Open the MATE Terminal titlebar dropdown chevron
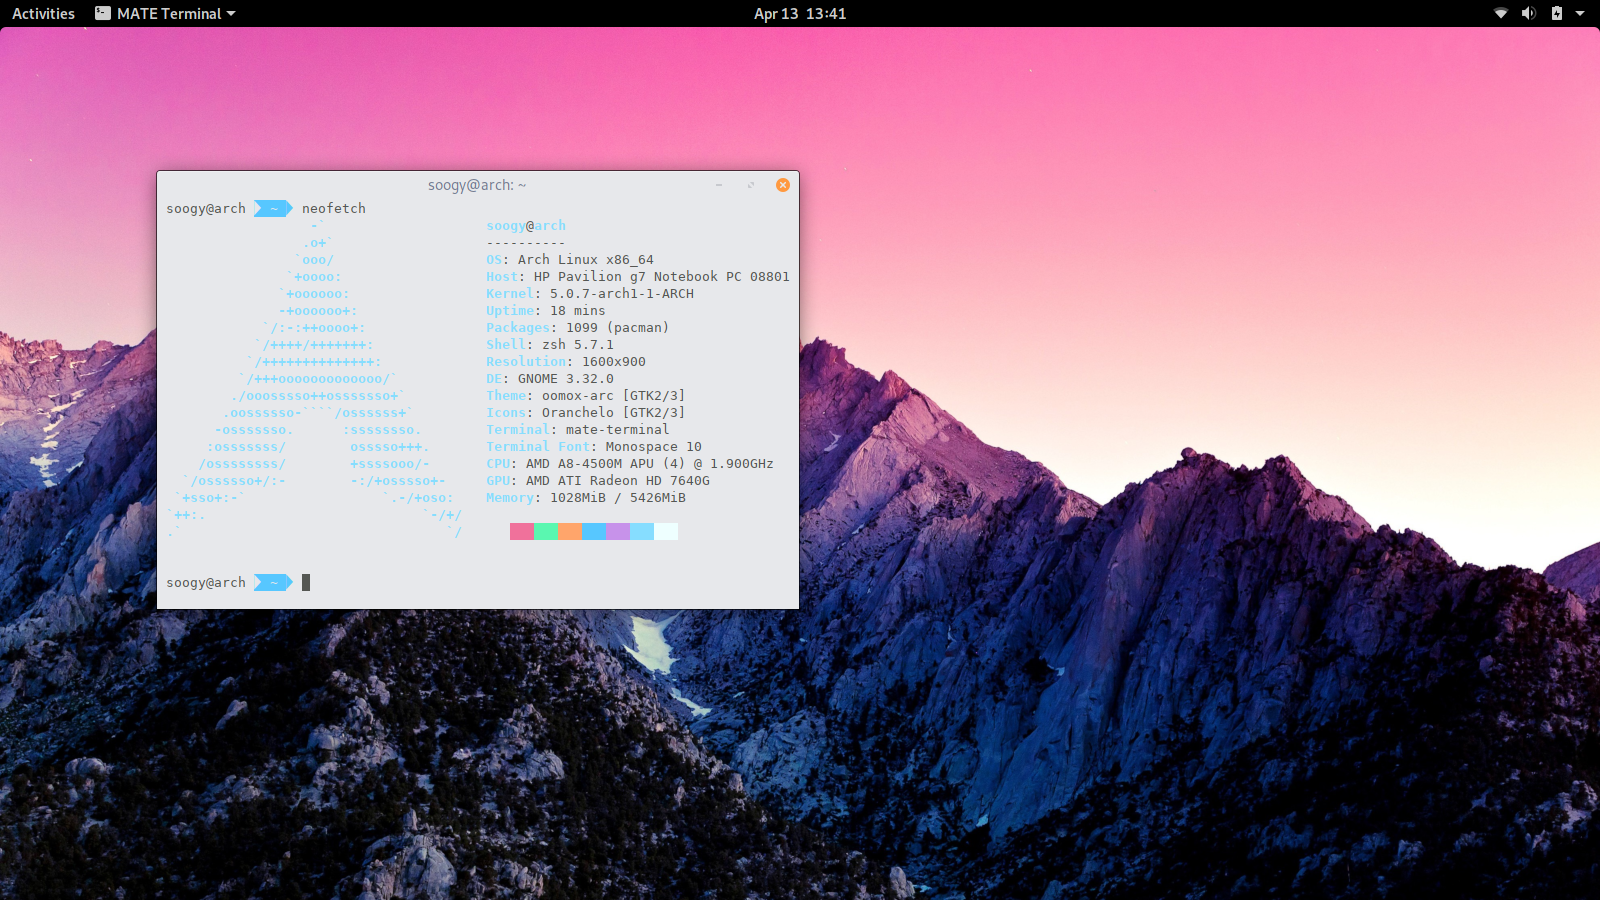The width and height of the screenshot is (1600, 900). 231,13
